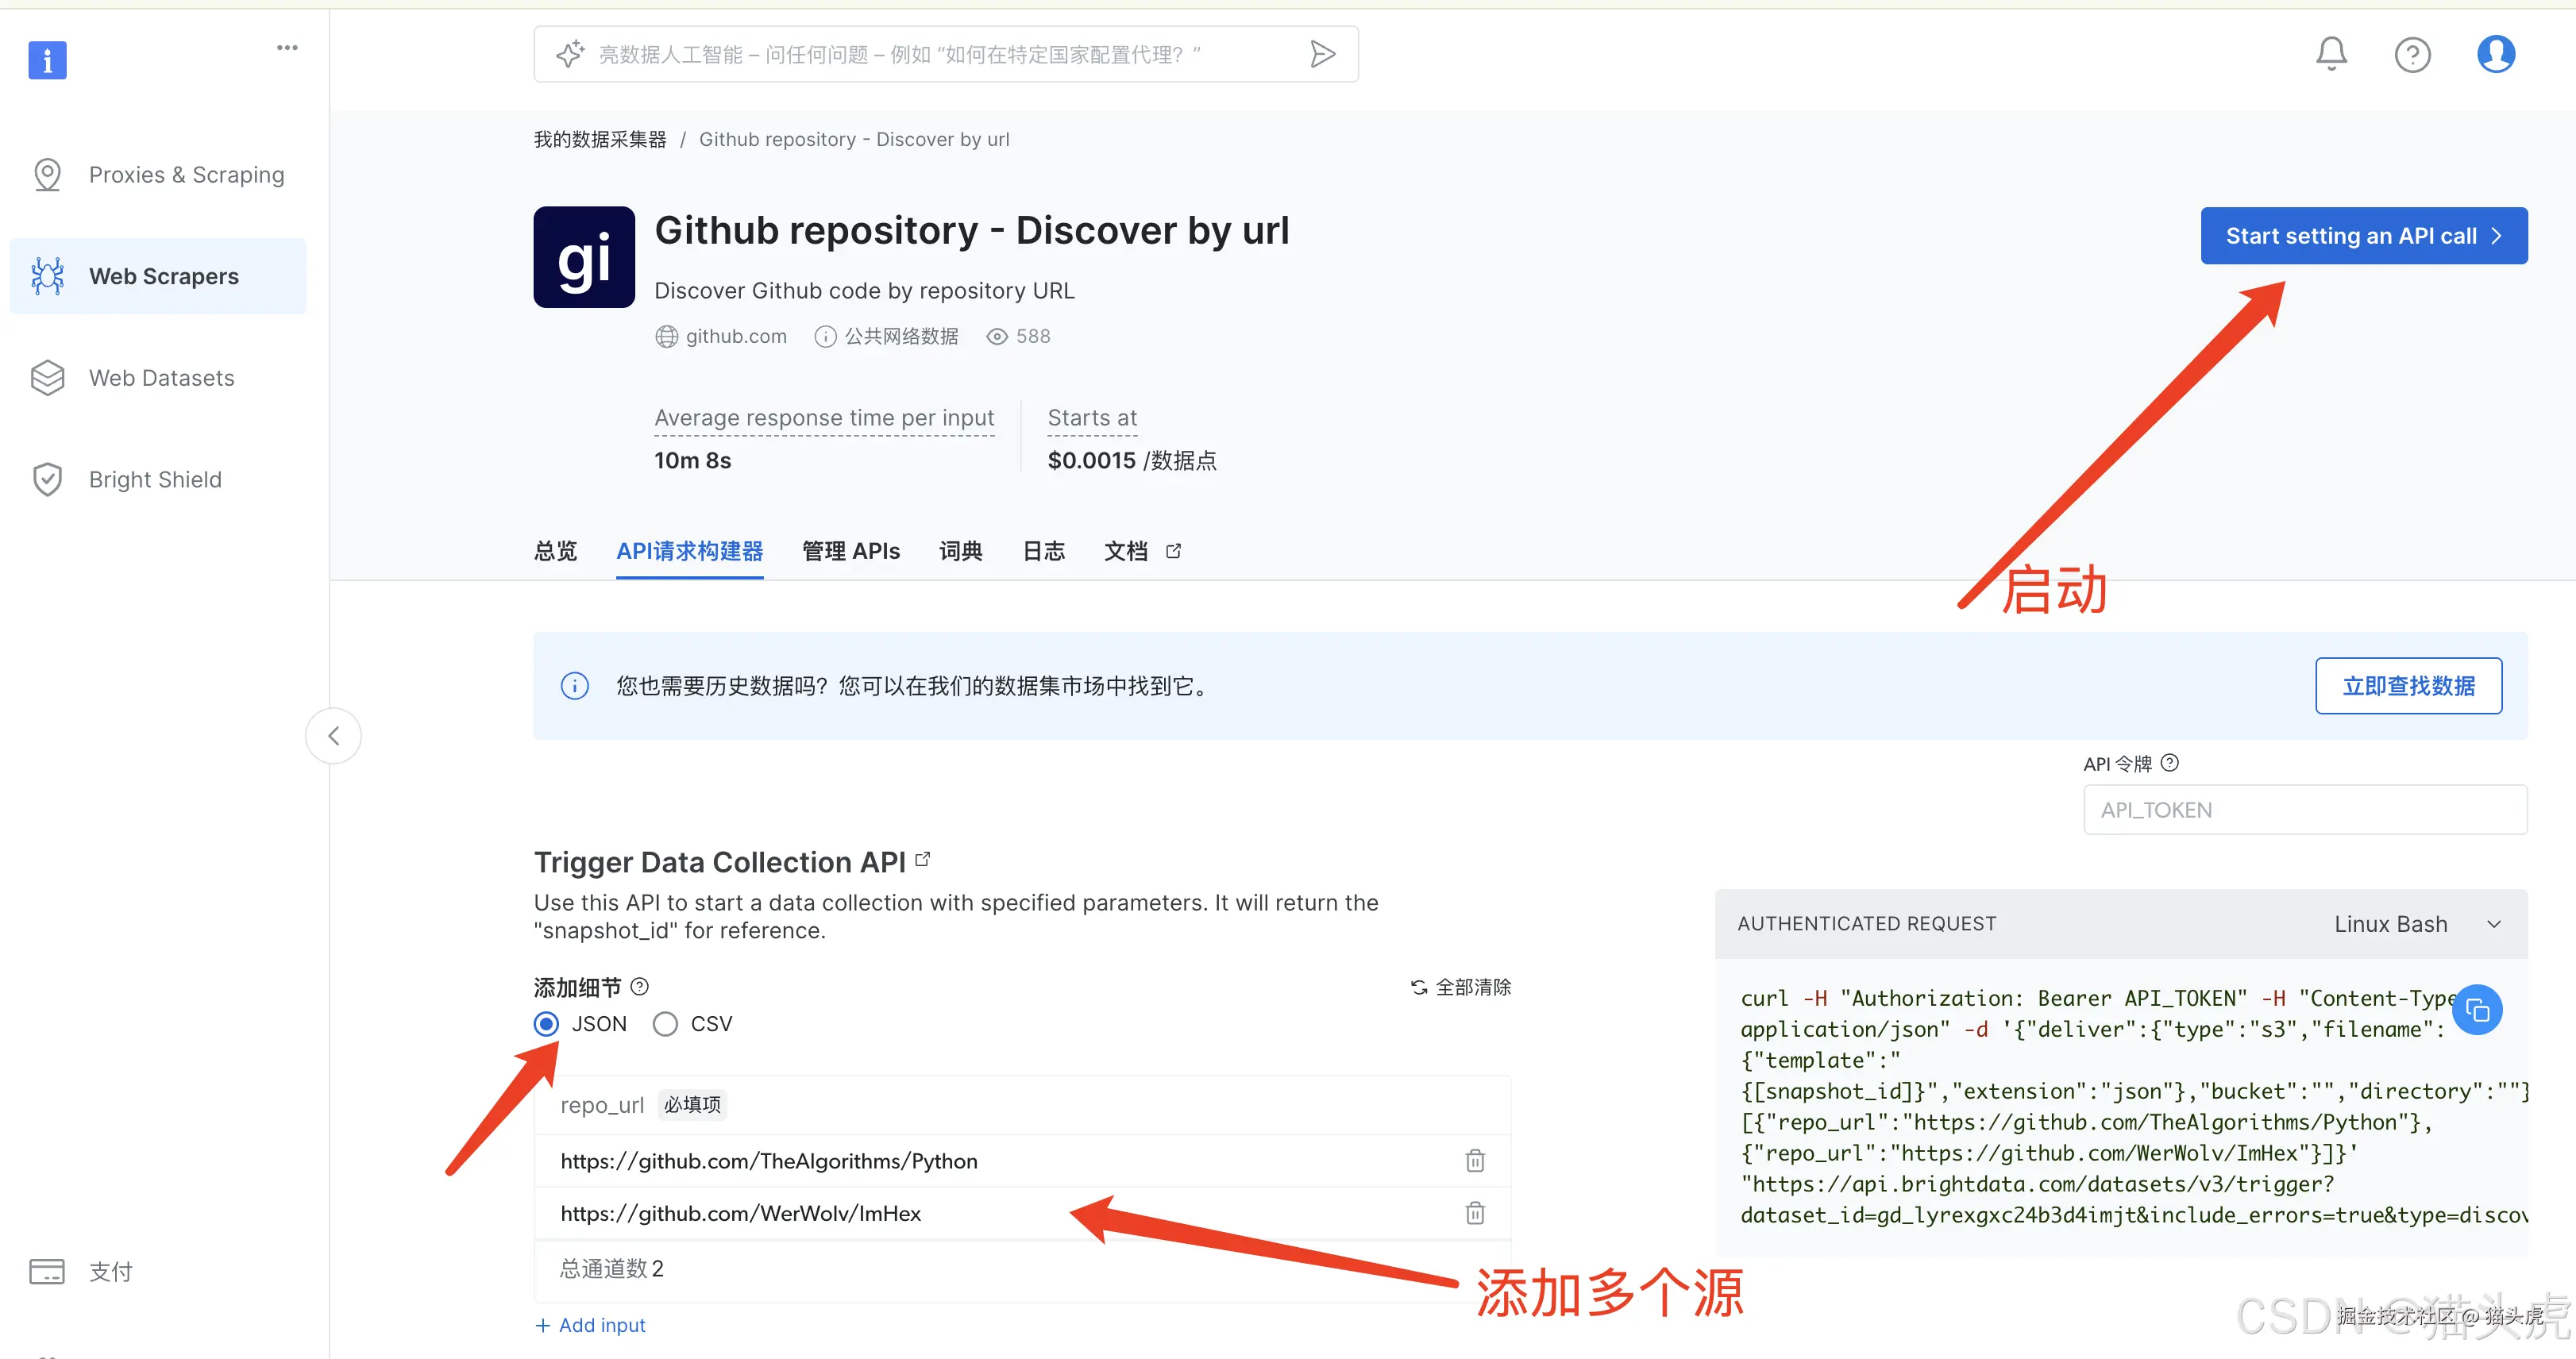2576x1359 pixels.
Task: Open the help question mark icon
Action: [x=2413, y=54]
